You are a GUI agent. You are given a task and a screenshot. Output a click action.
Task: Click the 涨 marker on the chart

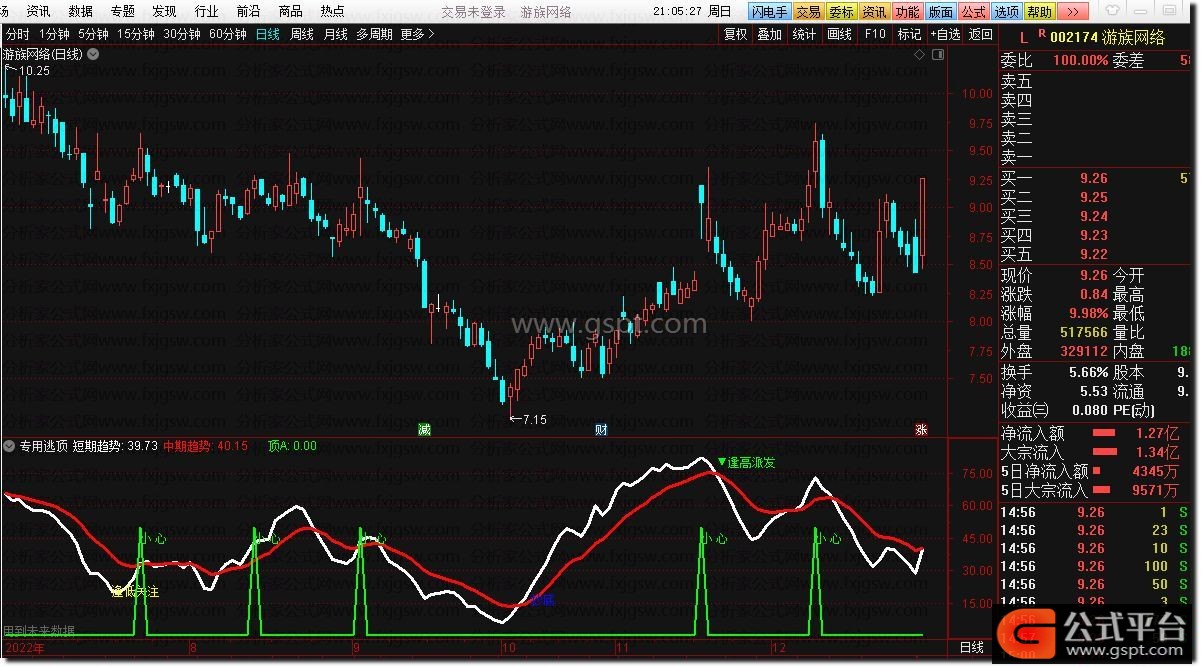pyautogui.click(x=921, y=430)
